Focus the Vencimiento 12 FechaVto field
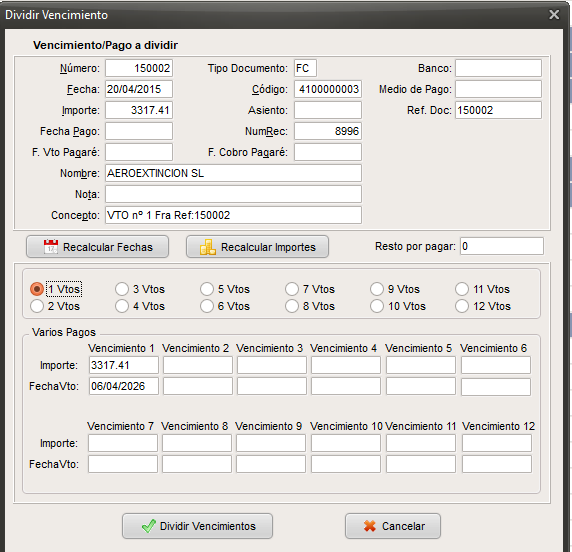The image size is (572, 552). click(497, 464)
